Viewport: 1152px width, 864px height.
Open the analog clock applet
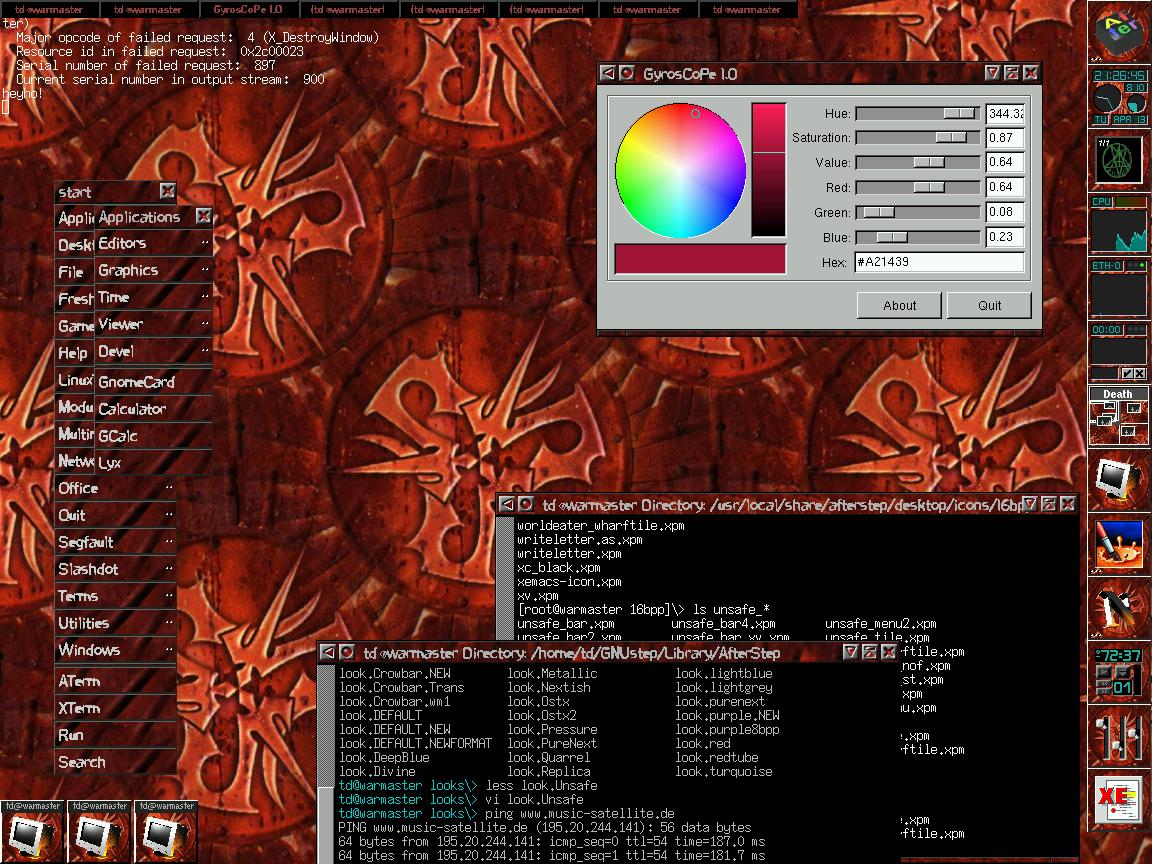pos(1107,100)
